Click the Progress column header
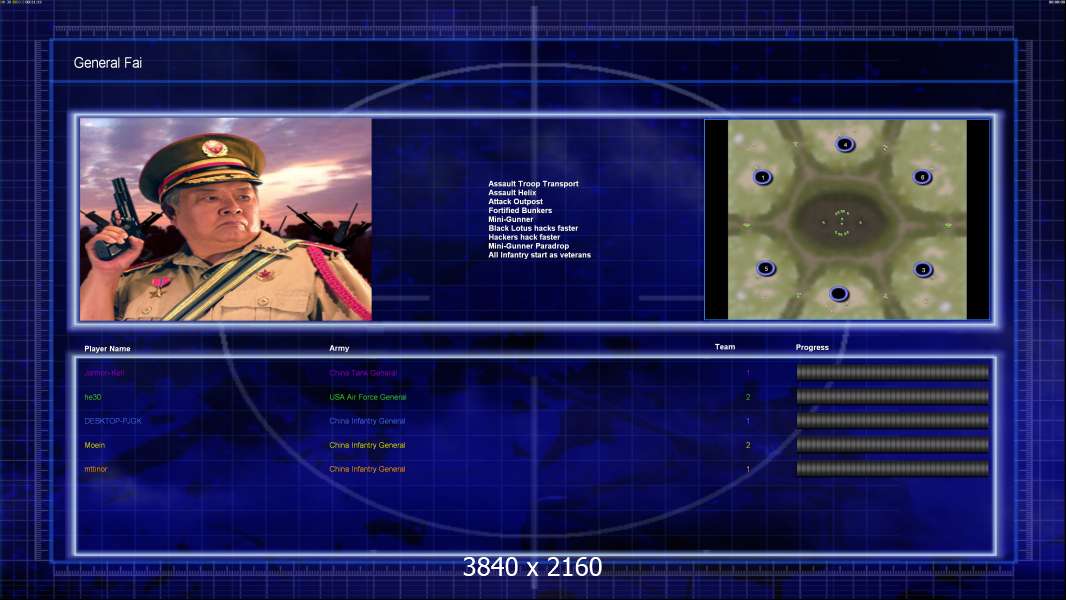 (812, 347)
